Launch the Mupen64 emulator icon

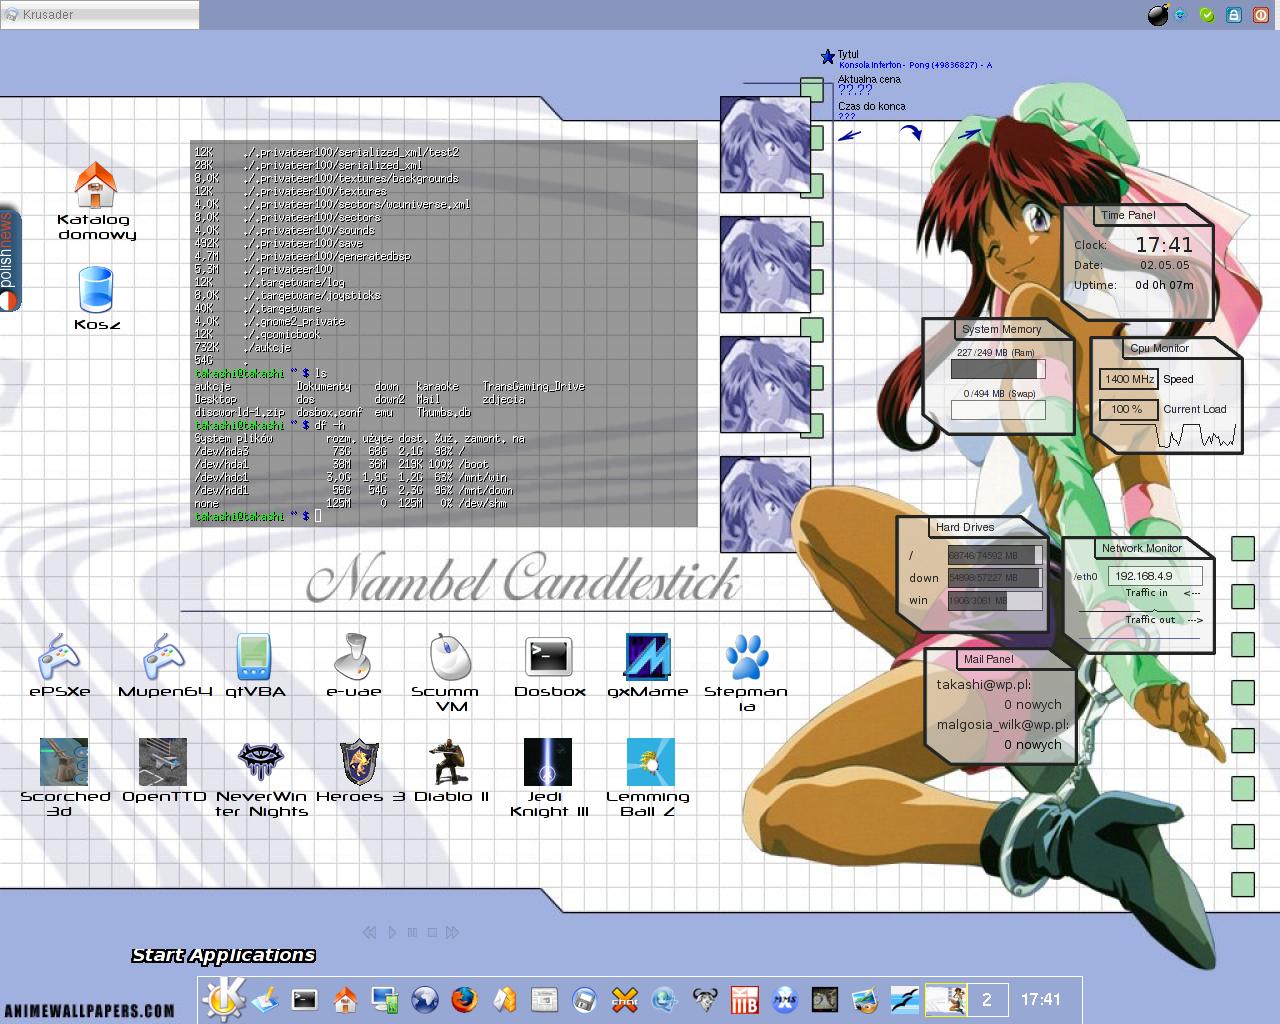pyautogui.click(x=164, y=657)
